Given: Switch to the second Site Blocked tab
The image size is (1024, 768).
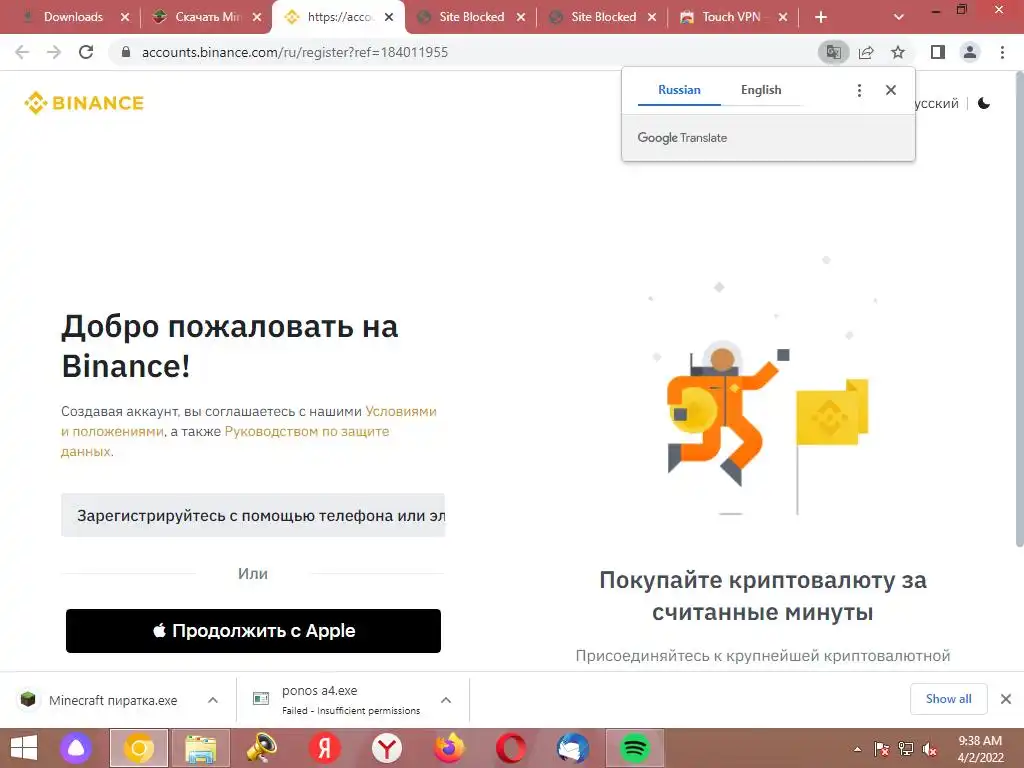Looking at the screenshot, I should pyautogui.click(x=603, y=17).
